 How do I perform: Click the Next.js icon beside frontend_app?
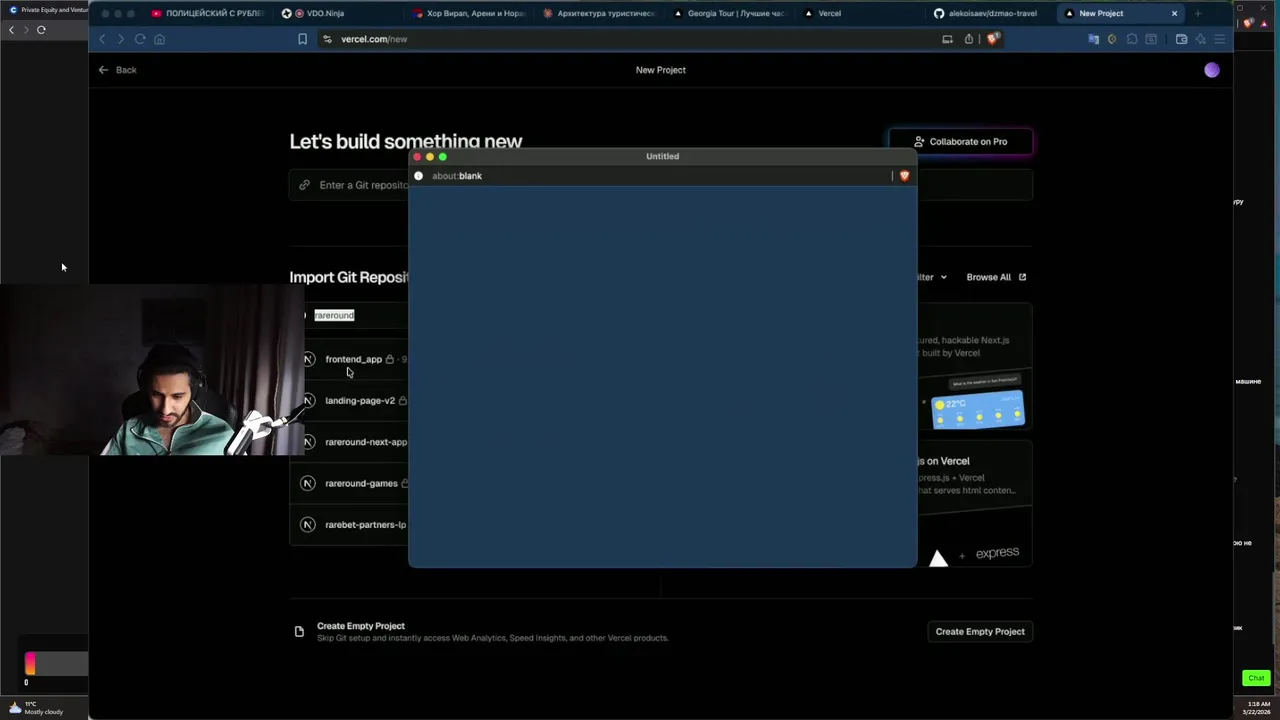309,359
